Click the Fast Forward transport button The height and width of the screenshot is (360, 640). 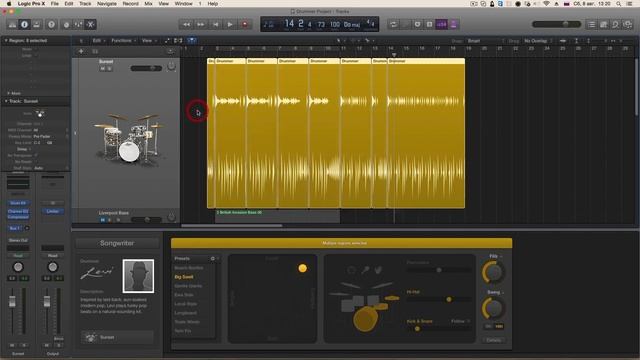tap(201, 24)
